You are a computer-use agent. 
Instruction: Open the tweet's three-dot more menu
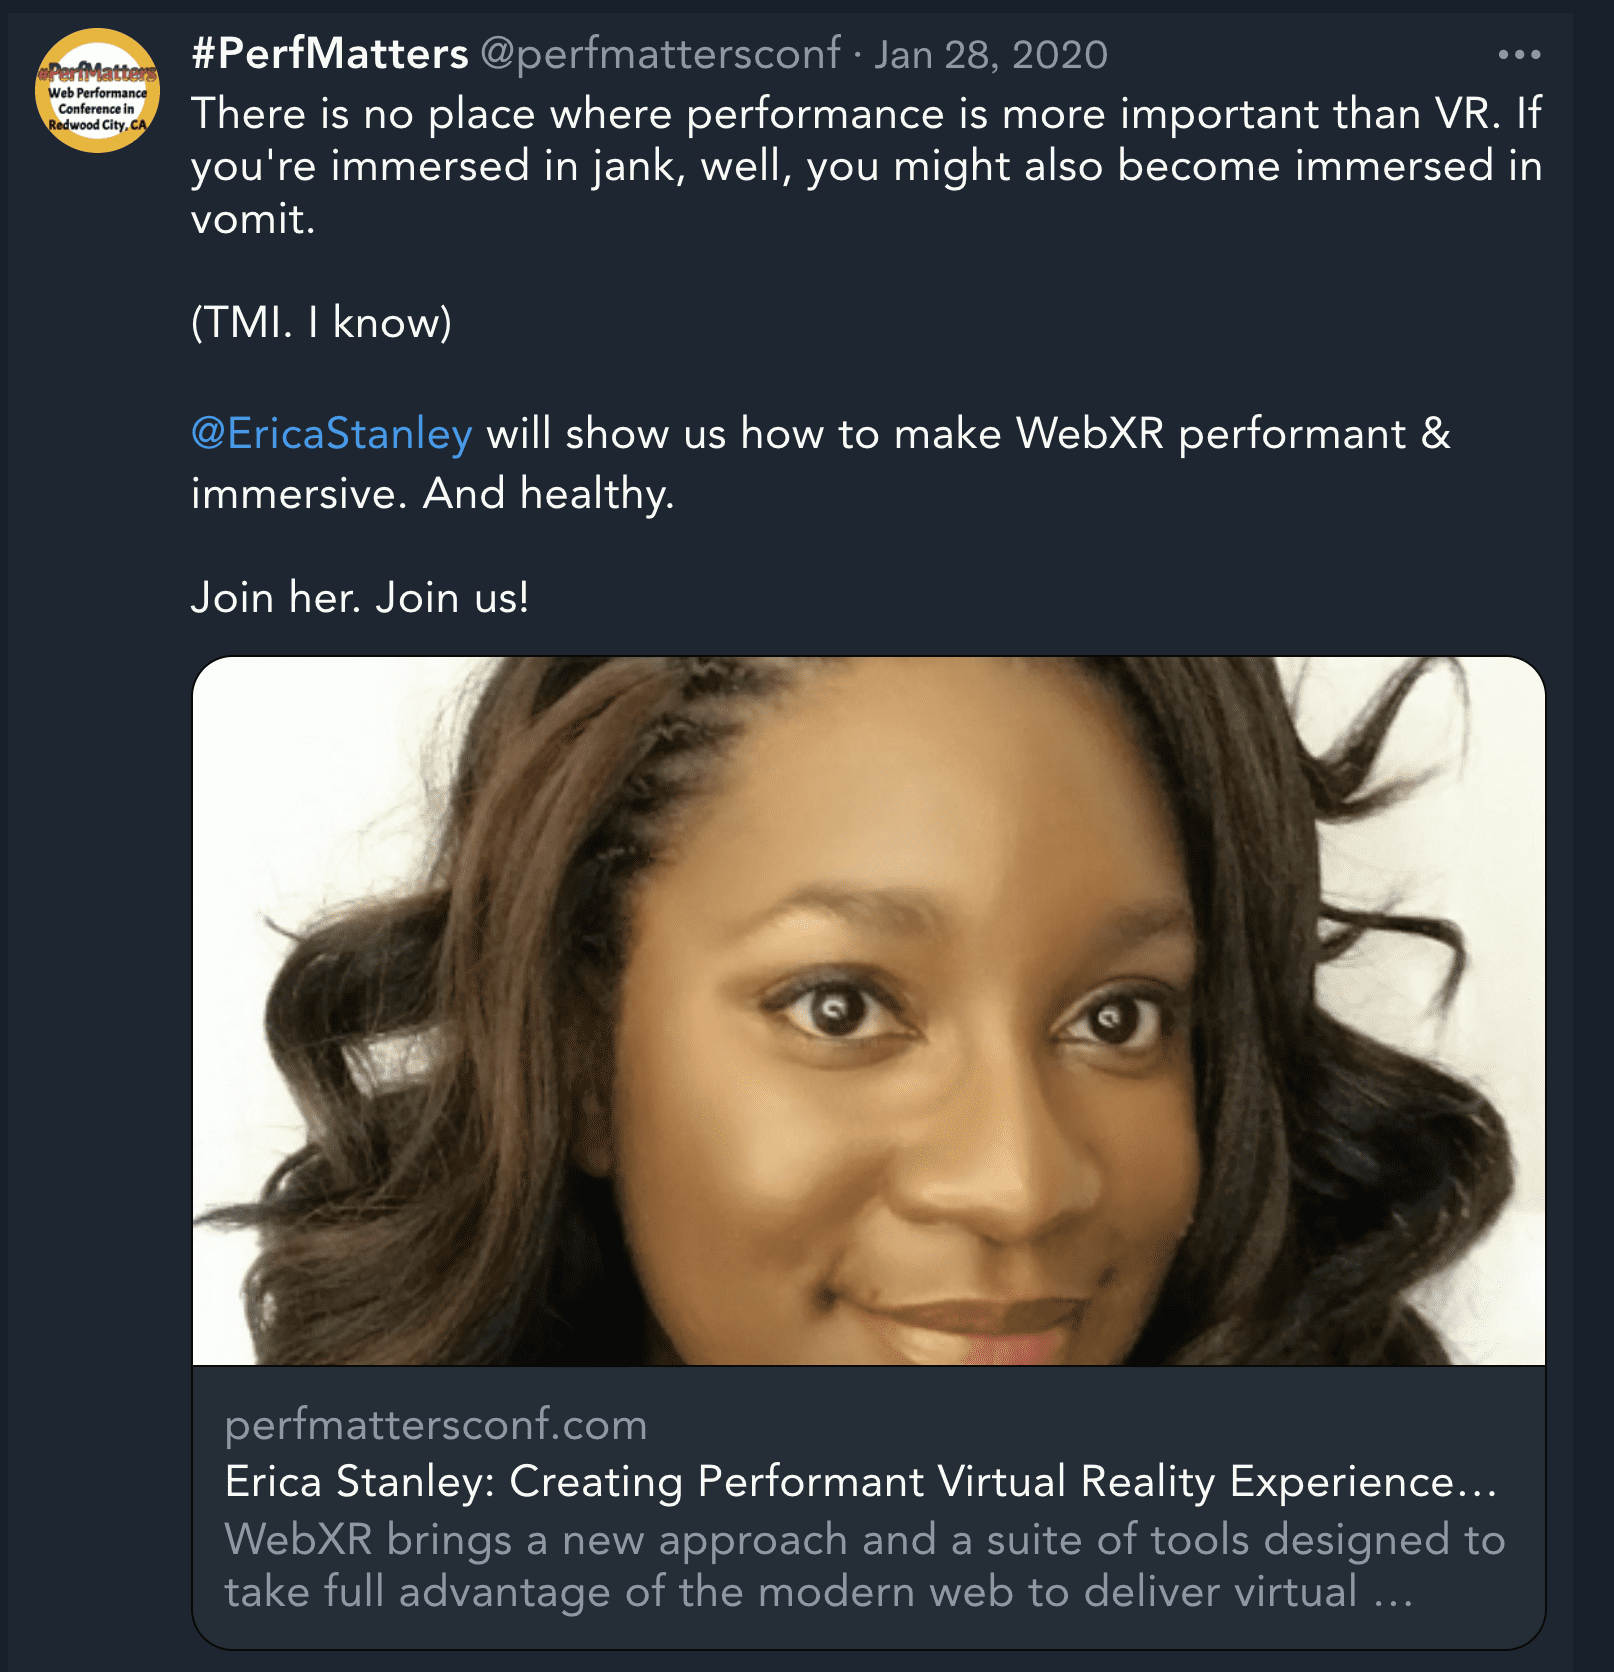click(1518, 55)
